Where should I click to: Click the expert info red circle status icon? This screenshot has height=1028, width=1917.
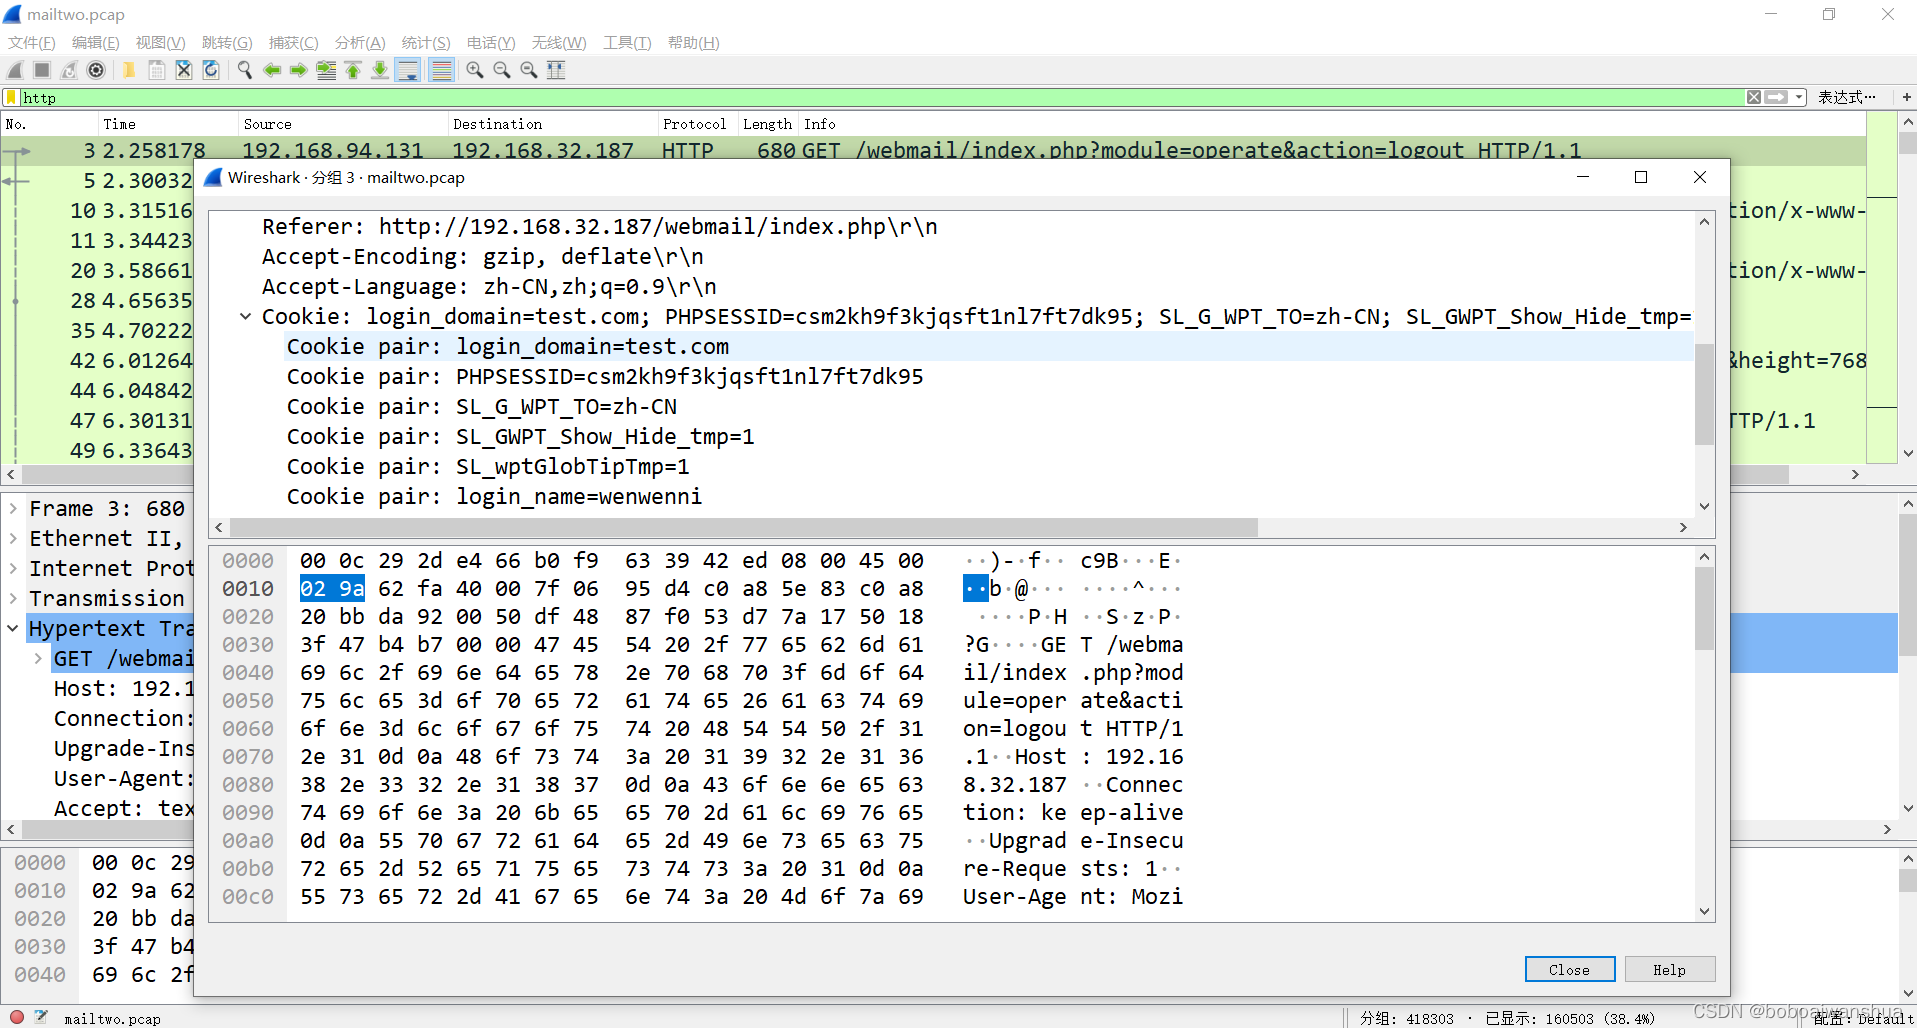(17, 1017)
